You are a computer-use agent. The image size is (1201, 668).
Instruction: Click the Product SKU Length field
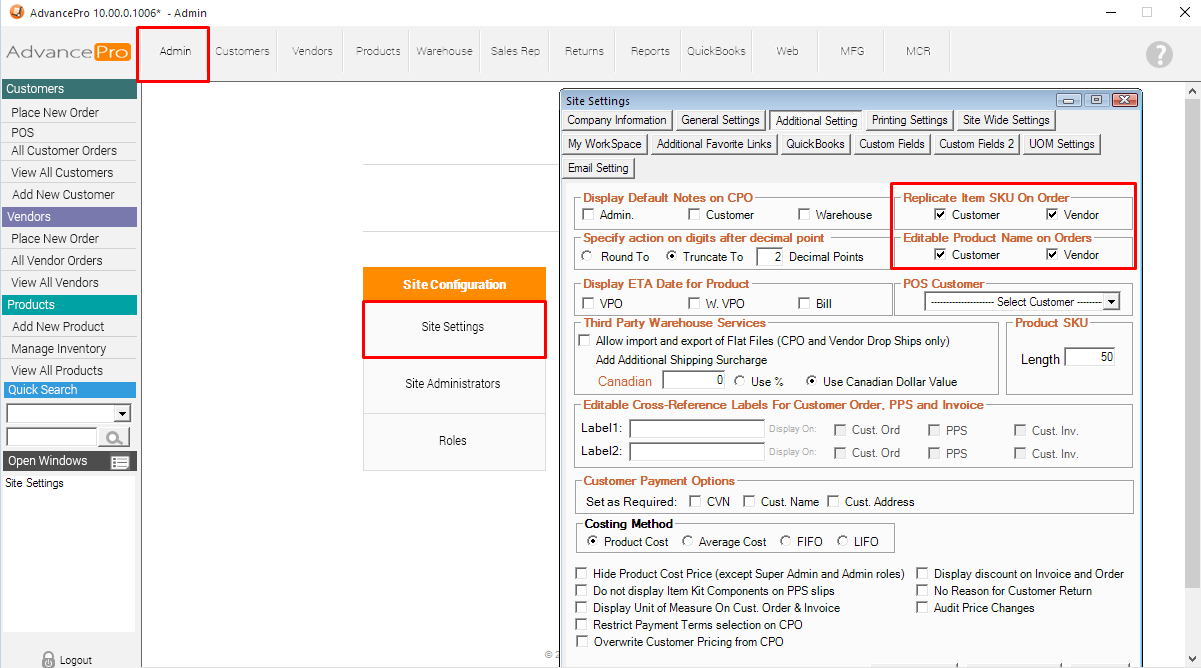[x=1089, y=358]
